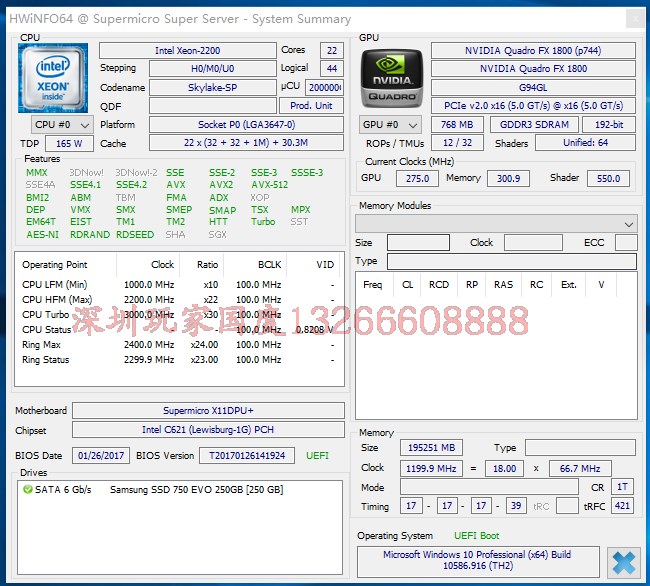
Task: Click the BIOS date 01/26/2017
Action: pyautogui.click(x=101, y=456)
